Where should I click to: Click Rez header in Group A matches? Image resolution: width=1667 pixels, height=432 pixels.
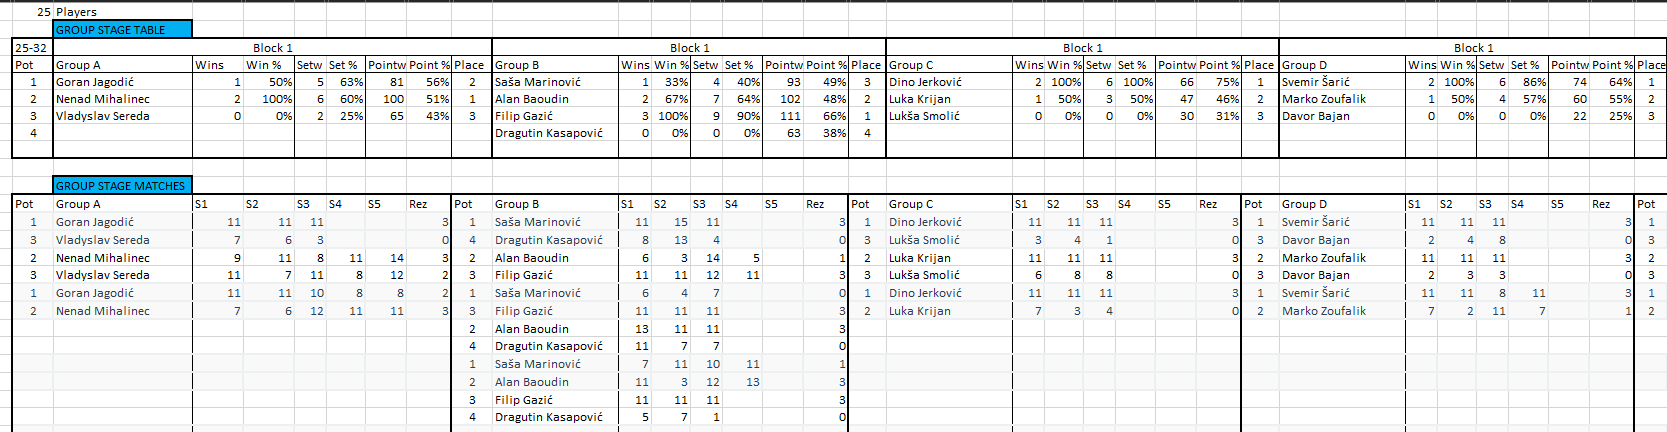pyautogui.click(x=418, y=204)
